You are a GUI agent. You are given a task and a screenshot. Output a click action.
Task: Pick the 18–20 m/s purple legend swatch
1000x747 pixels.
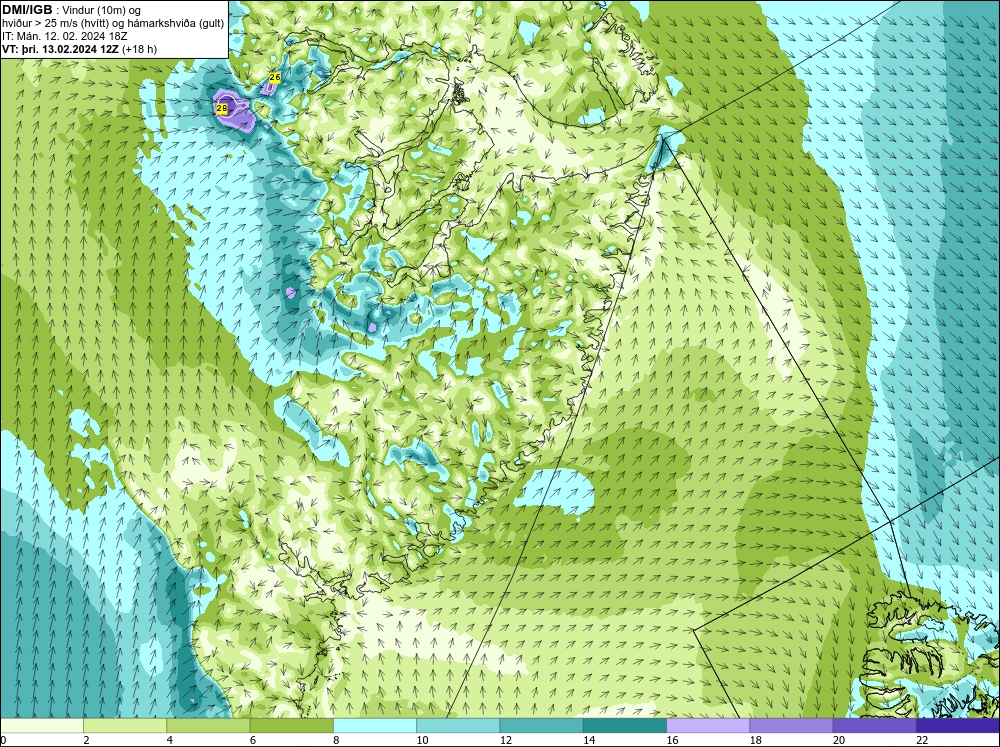pyautogui.click(x=791, y=726)
